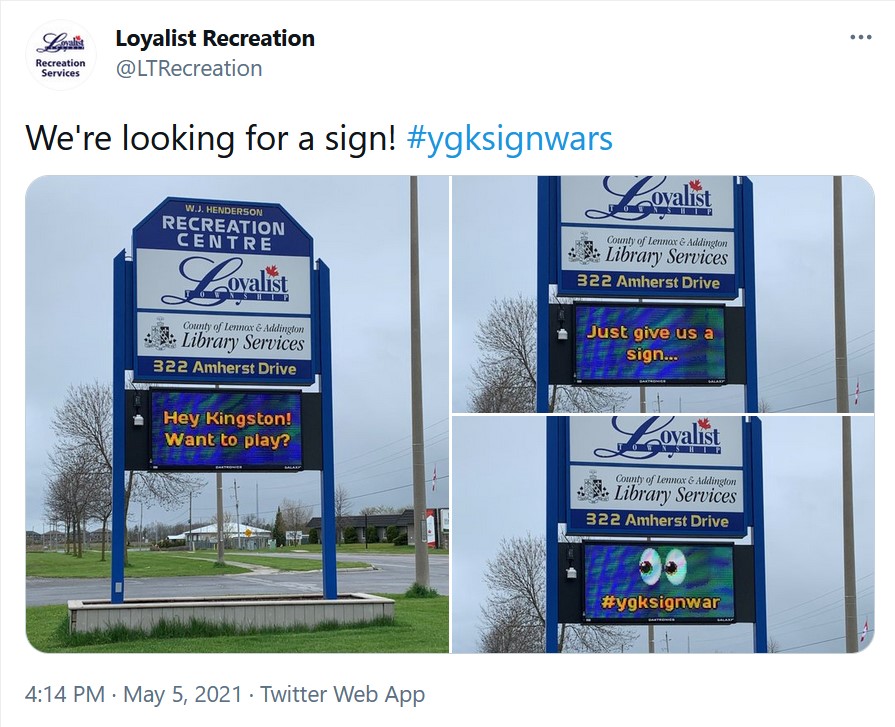Viewport: 895px width, 727px height.
Task: Click the "#ygksignwar" text on the LED display
Action: tap(660, 603)
